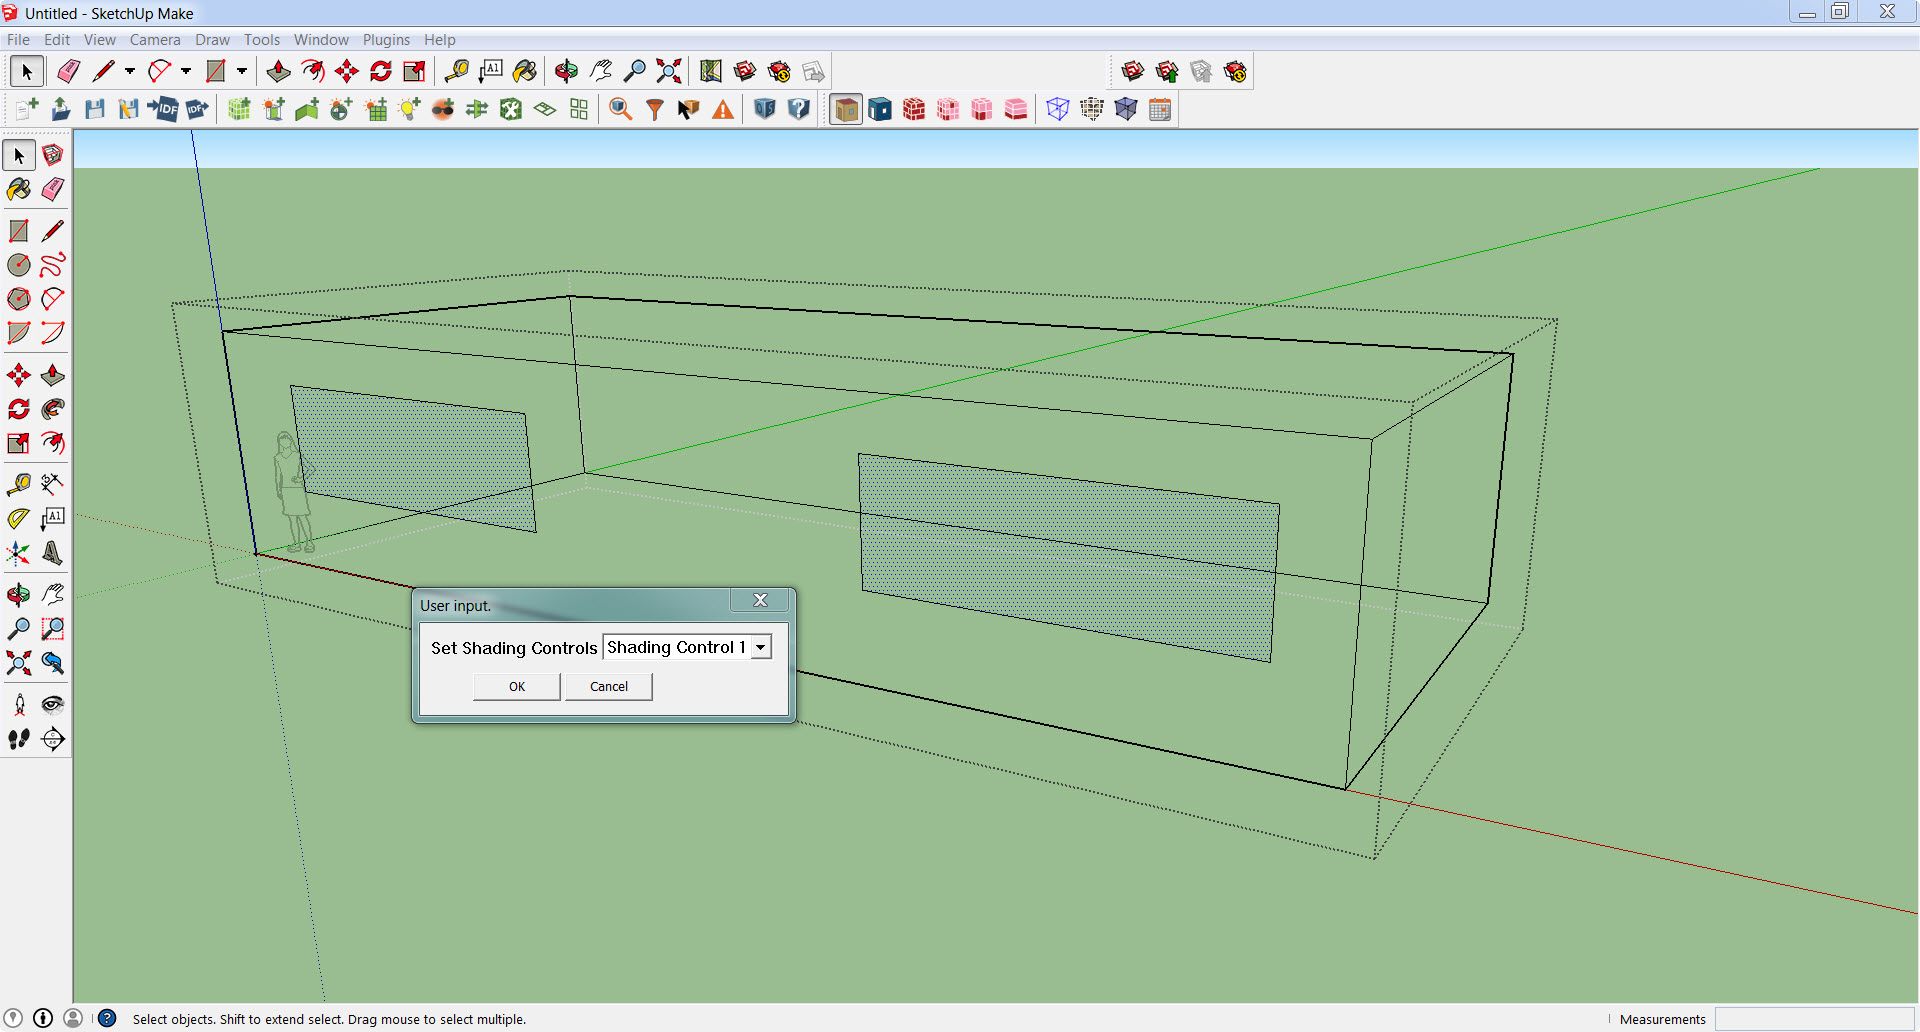
Task: Activate the Orbit tool
Action: (18, 594)
